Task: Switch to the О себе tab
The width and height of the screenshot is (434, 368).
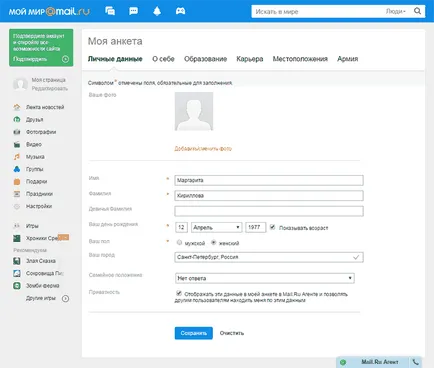Action: tap(163, 59)
